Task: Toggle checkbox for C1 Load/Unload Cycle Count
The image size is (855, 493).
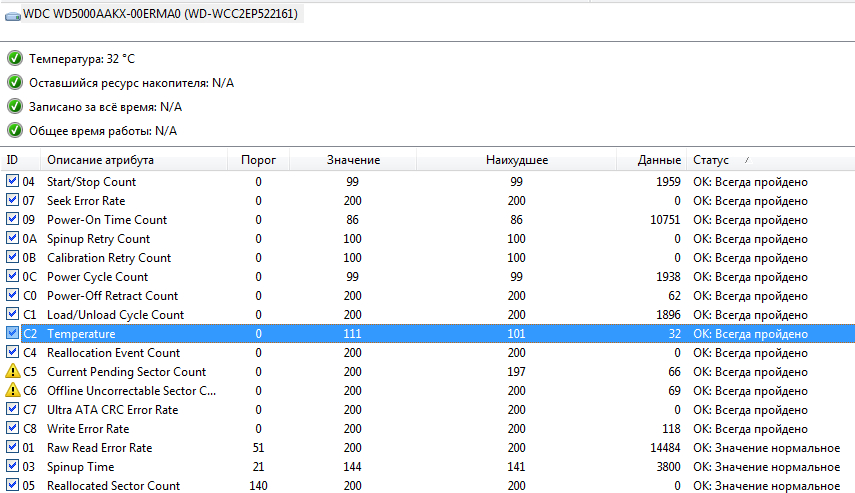Action: 12,314
